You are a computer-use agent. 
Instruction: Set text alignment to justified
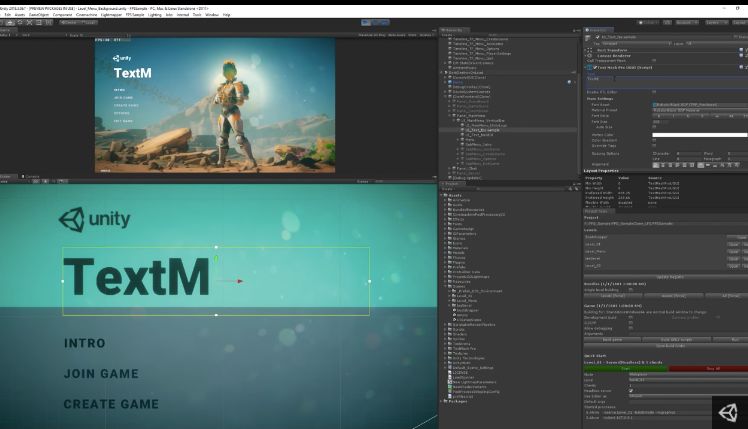coord(677,165)
